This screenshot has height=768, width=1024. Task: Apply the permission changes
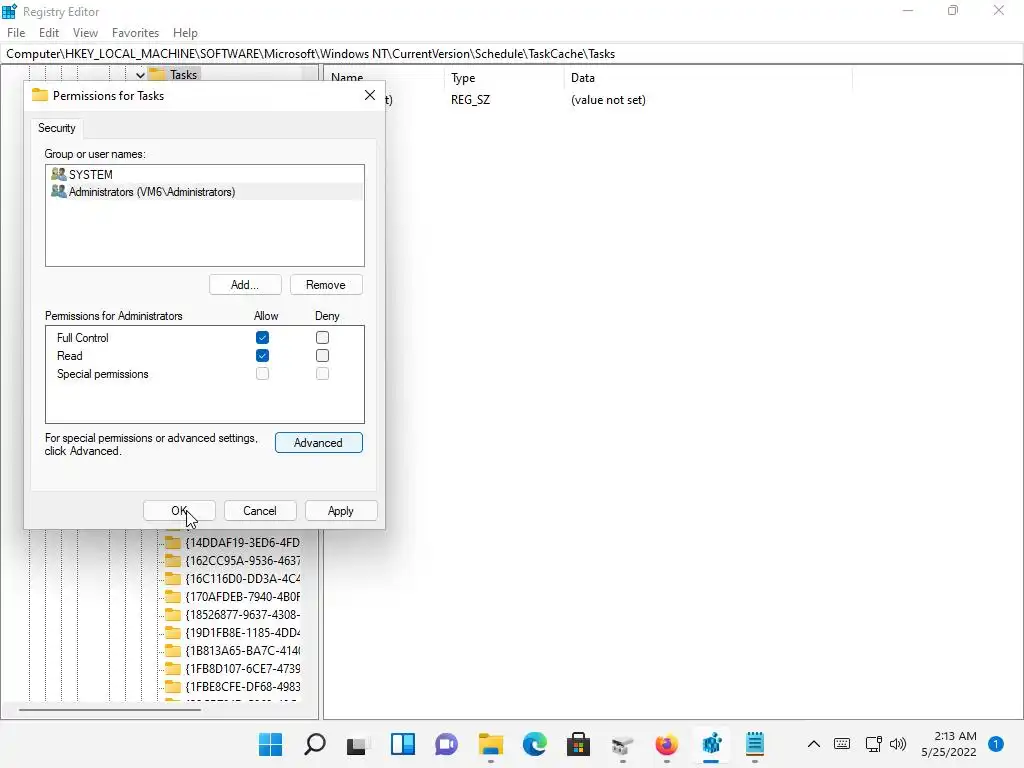pos(341,511)
